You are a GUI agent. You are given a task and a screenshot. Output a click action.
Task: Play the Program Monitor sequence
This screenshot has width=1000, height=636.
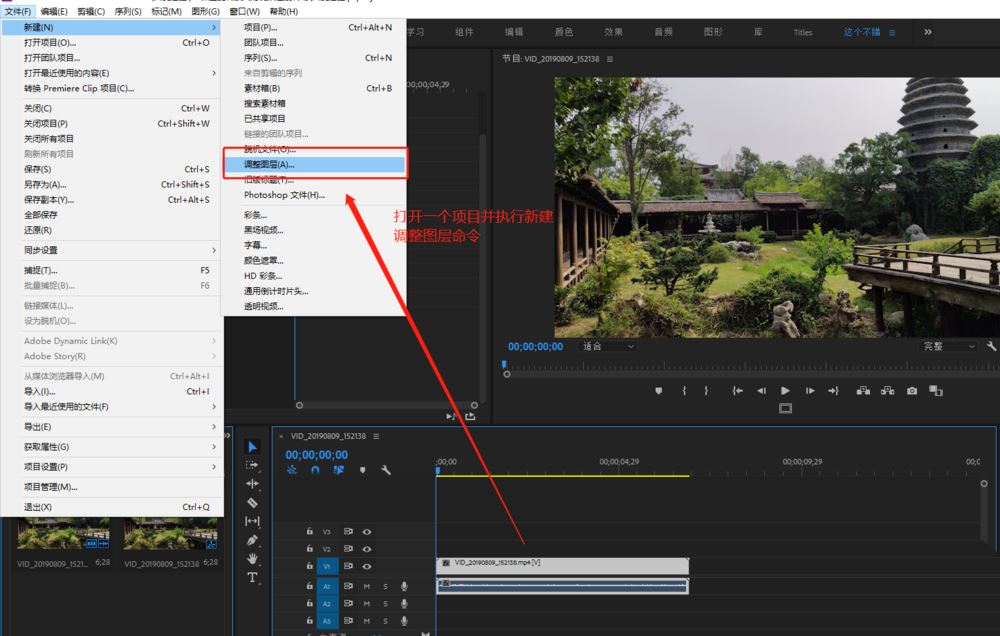[x=786, y=390]
